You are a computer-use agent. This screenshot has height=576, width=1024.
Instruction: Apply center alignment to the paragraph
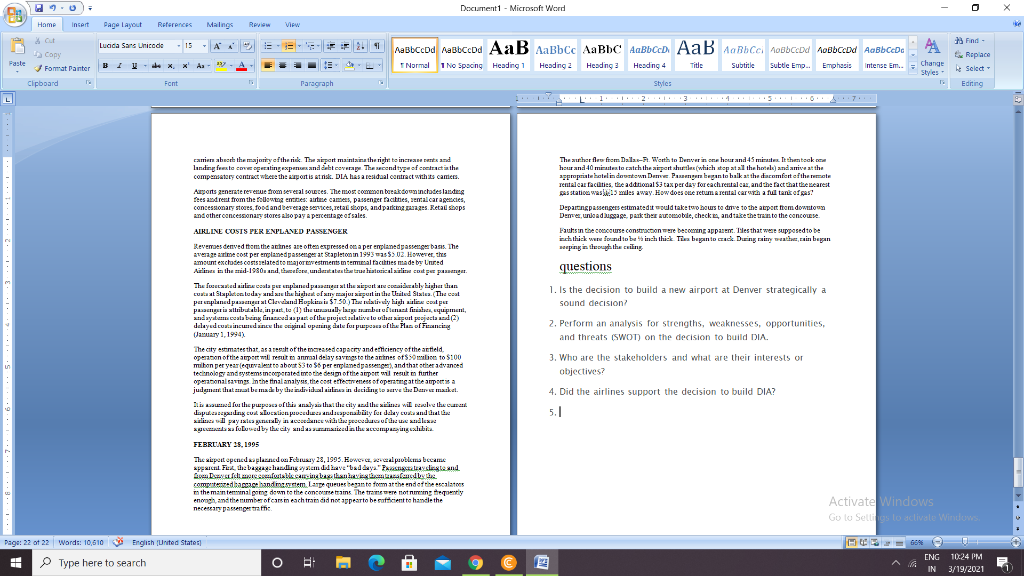coord(282,65)
